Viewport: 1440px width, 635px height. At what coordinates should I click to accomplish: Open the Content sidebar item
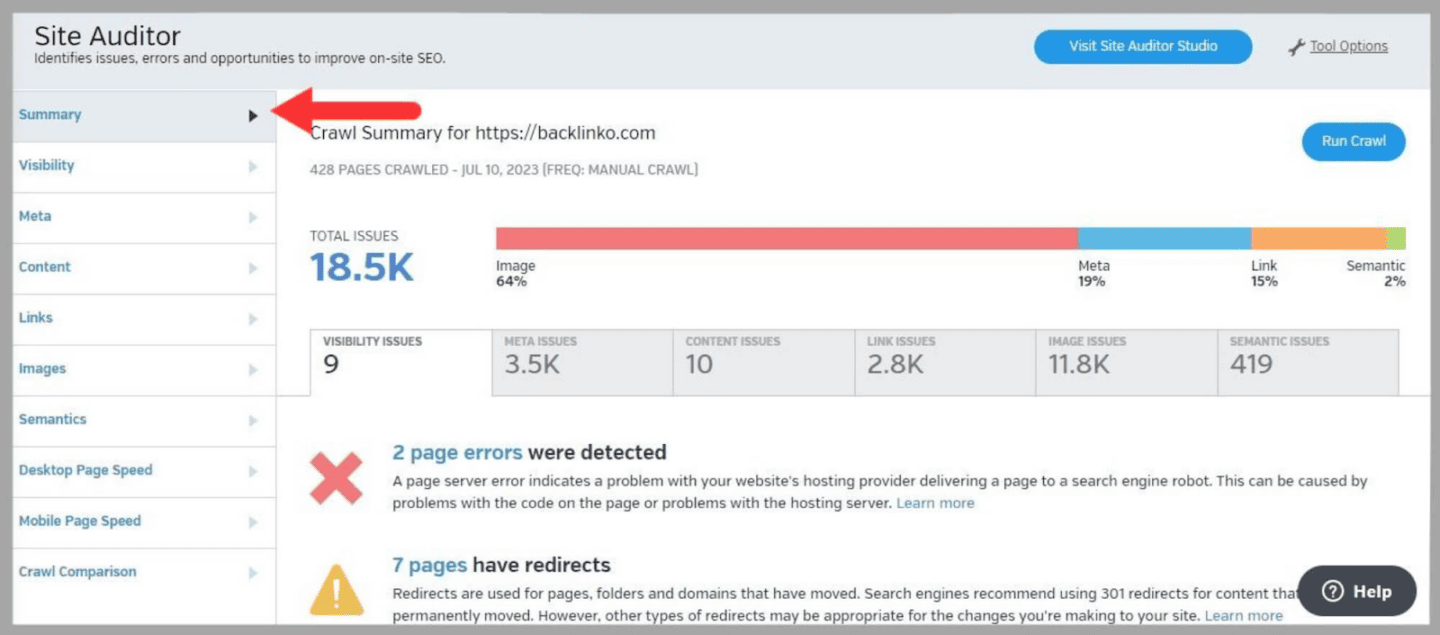(45, 267)
